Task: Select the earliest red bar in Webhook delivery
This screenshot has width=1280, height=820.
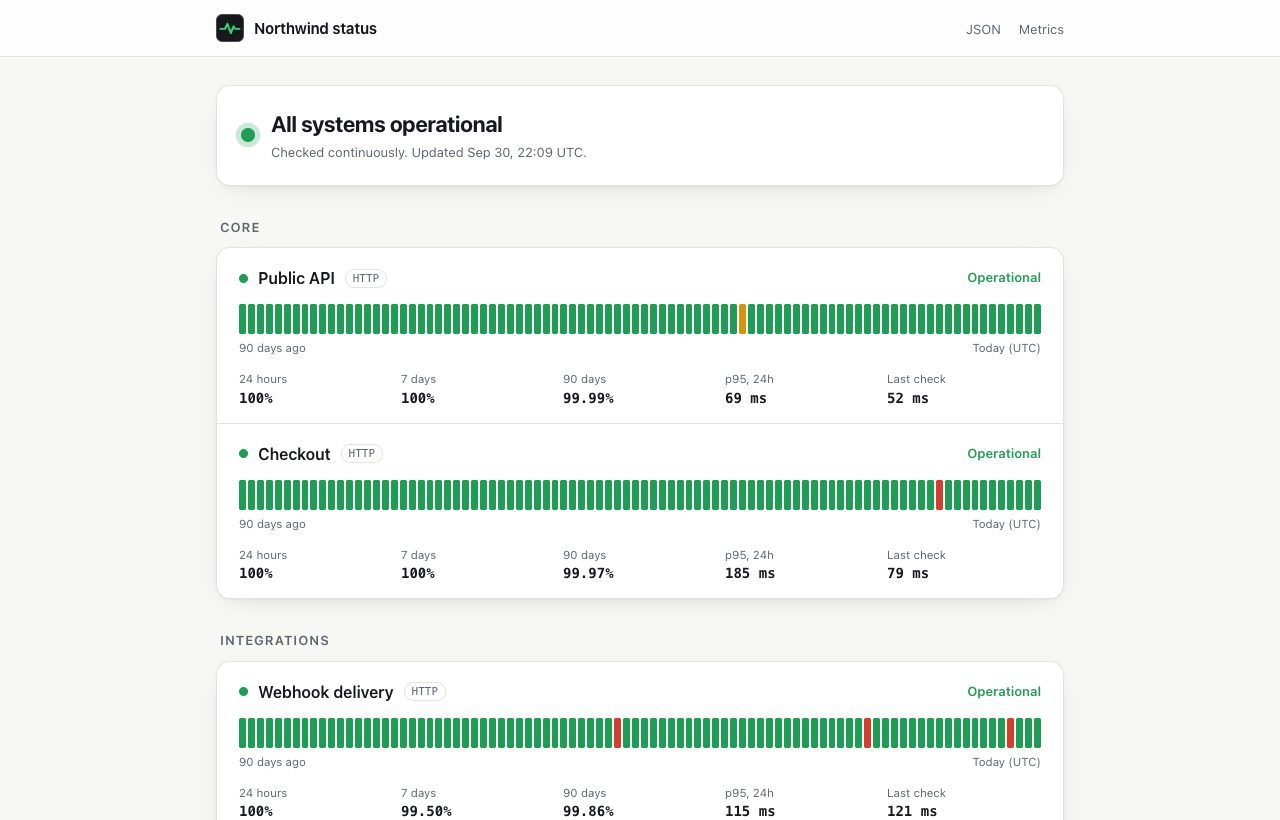Action: 618,733
